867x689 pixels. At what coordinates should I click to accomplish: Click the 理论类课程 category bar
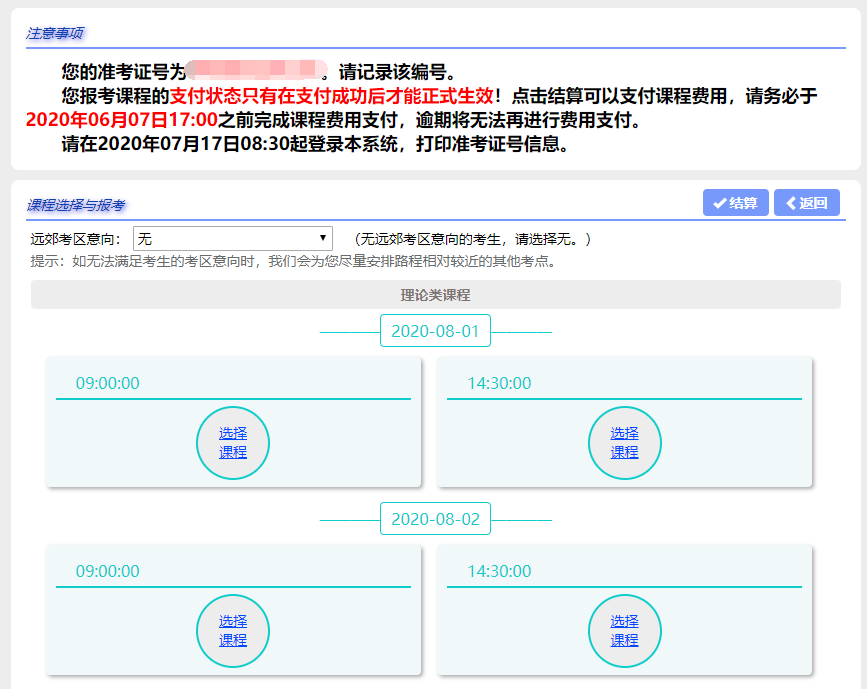coord(433,294)
